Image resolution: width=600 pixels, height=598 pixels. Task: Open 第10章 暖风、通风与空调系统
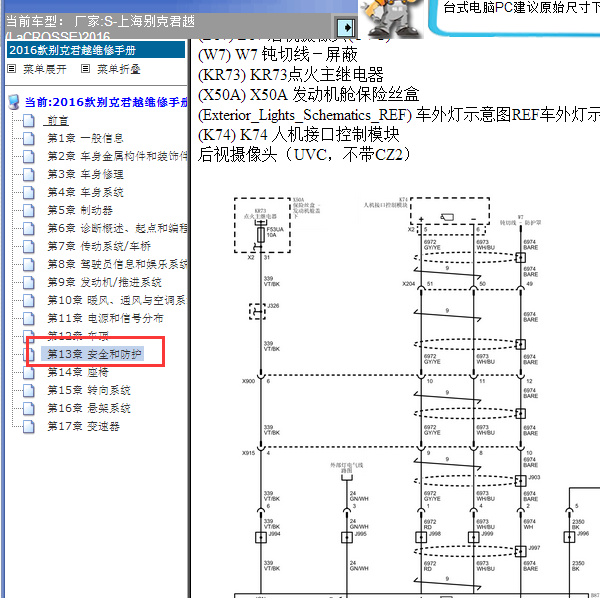pyautogui.click(x=116, y=300)
